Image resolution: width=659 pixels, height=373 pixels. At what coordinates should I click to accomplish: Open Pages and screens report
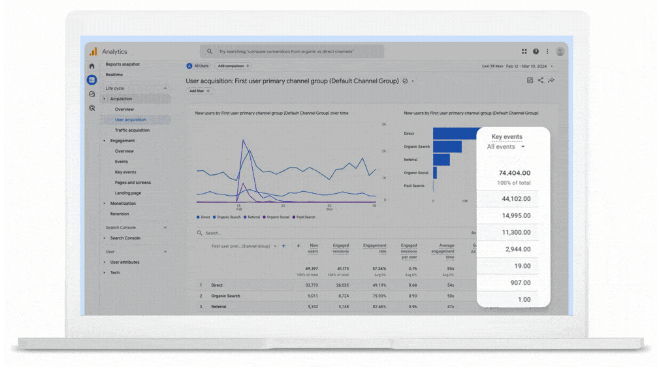(x=133, y=183)
